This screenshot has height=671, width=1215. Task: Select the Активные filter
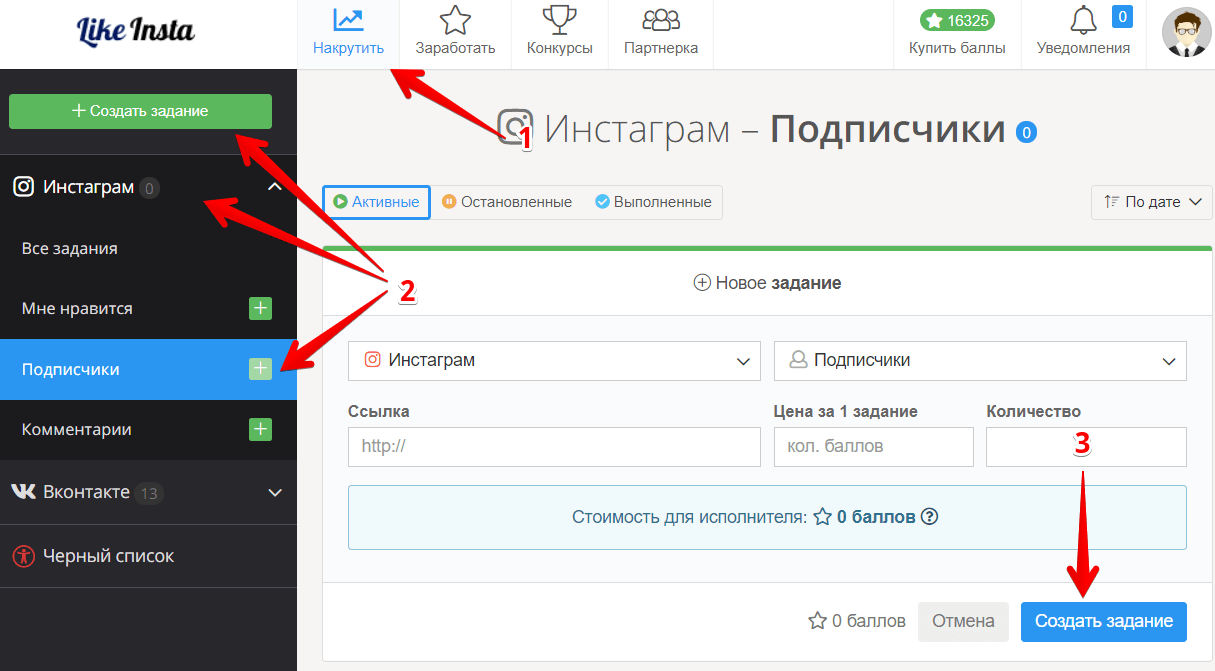coord(376,202)
